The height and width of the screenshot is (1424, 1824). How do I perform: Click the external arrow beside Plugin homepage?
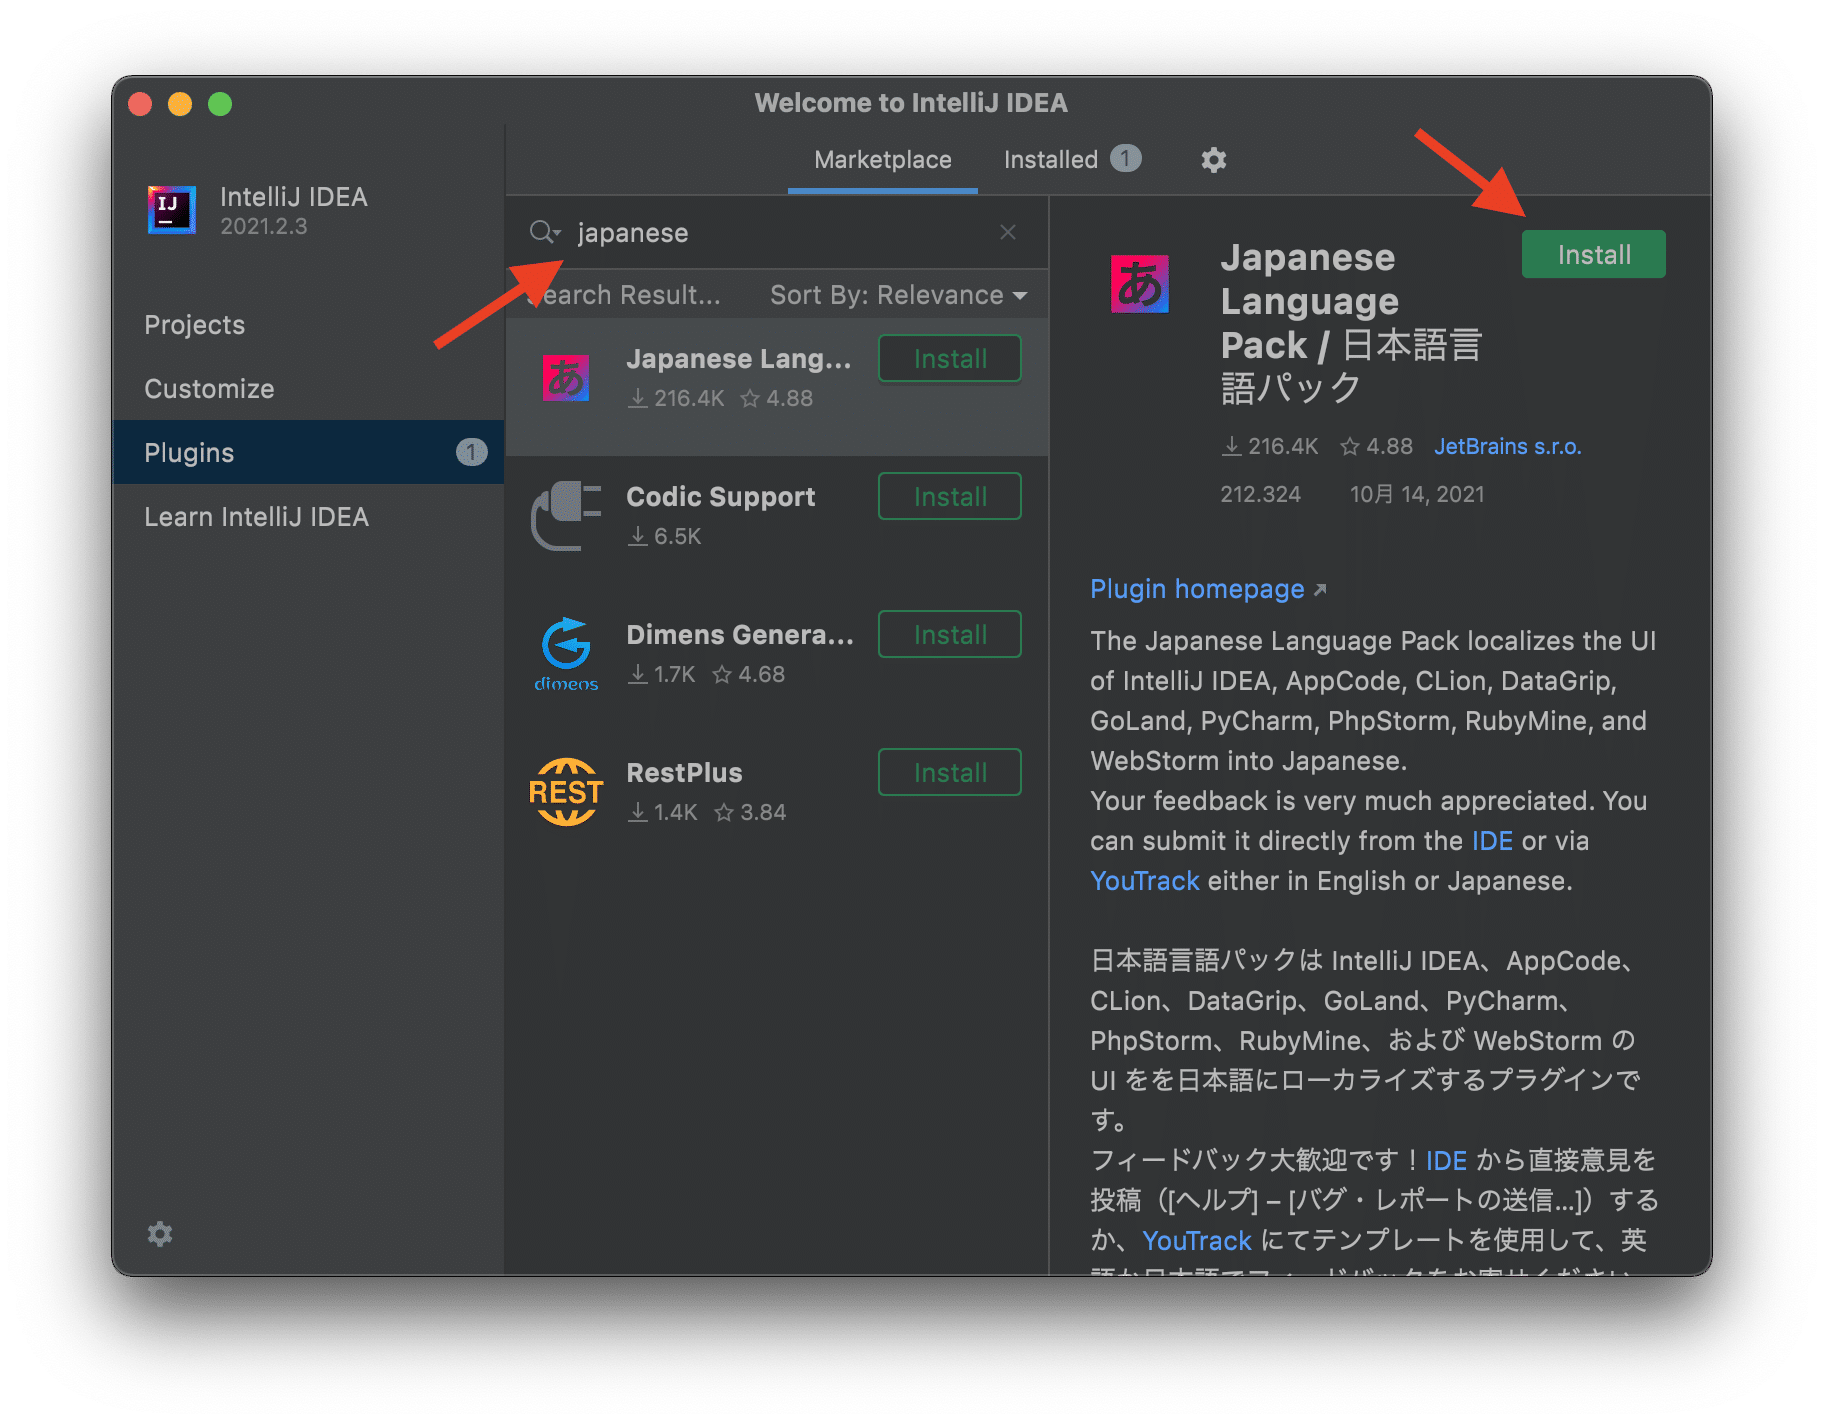click(x=1320, y=590)
